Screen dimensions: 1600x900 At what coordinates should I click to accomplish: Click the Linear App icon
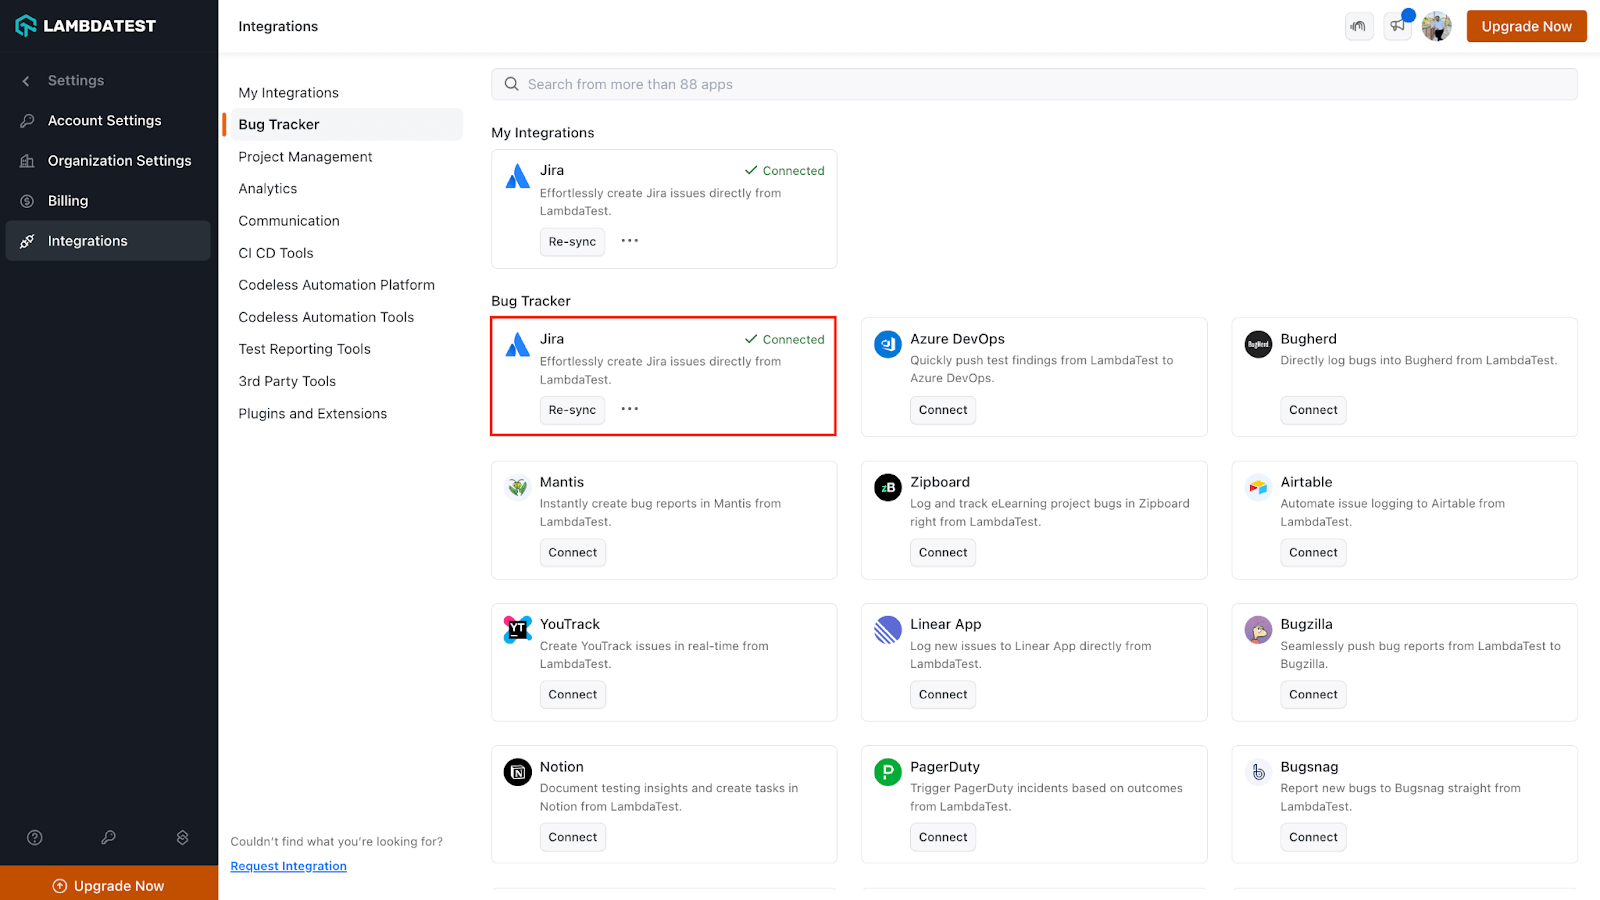coord(888,629)
